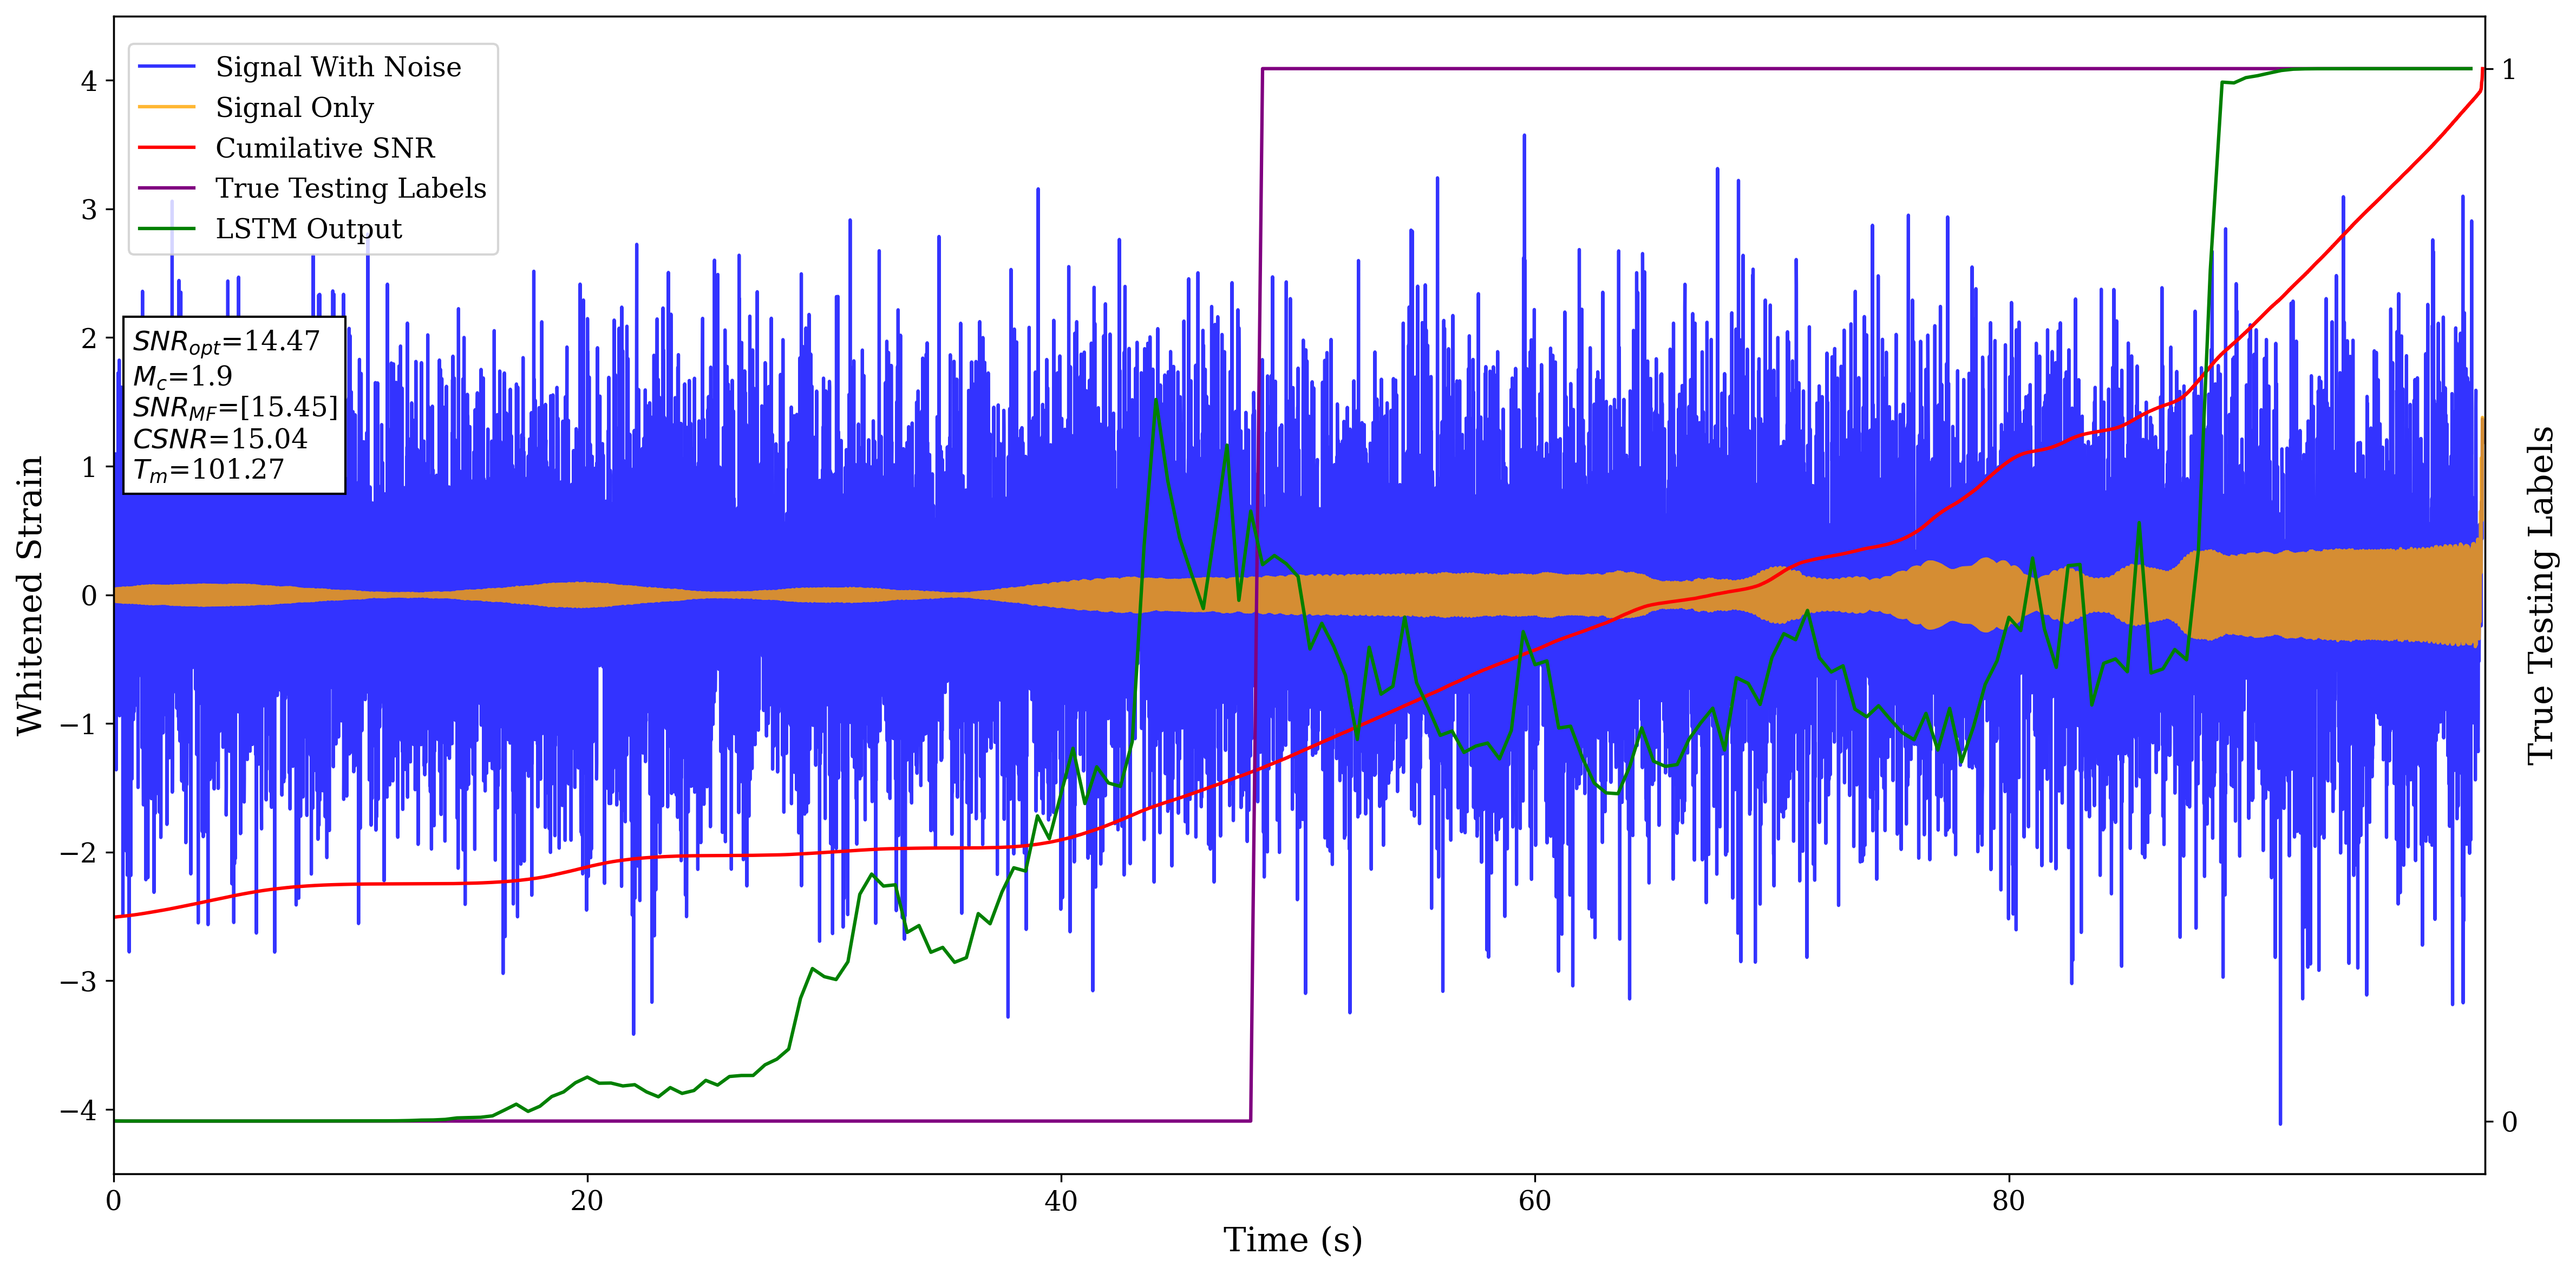Screen dimensions: 2576x1274
Task: Click the y-axis tick label −4
Action: coord(79,1111)
